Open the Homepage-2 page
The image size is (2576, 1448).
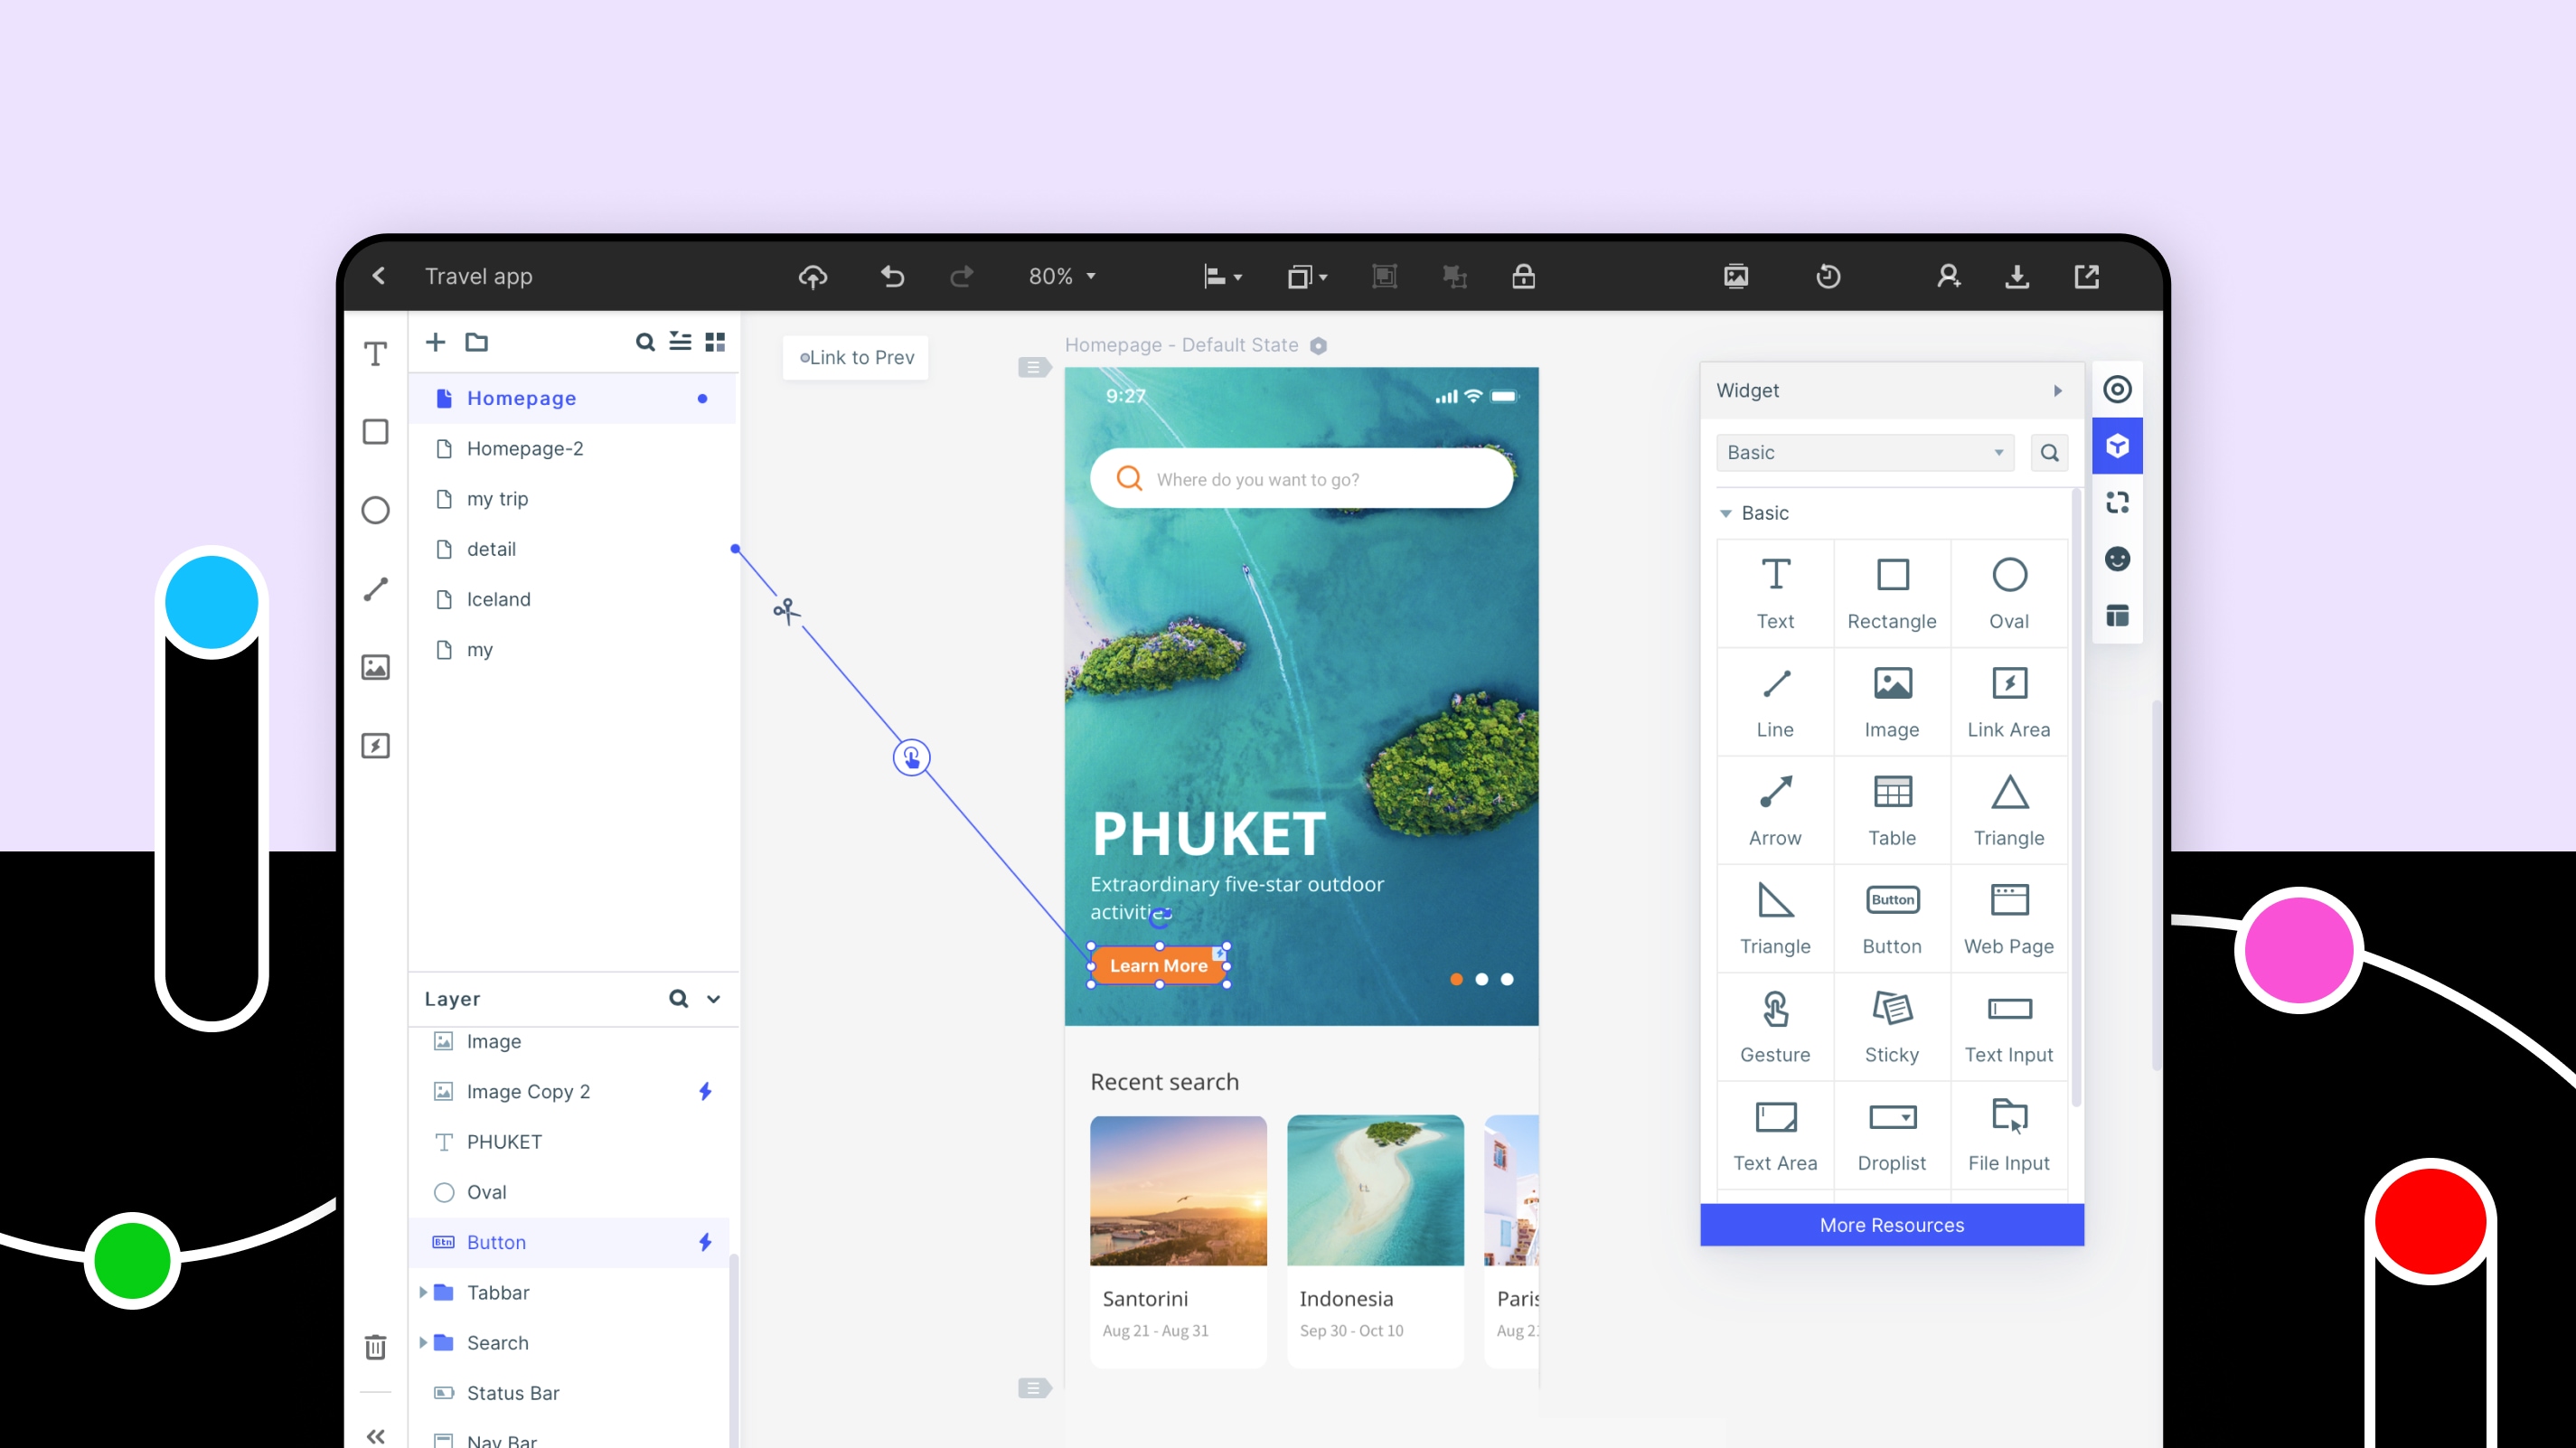pos(573,449)
